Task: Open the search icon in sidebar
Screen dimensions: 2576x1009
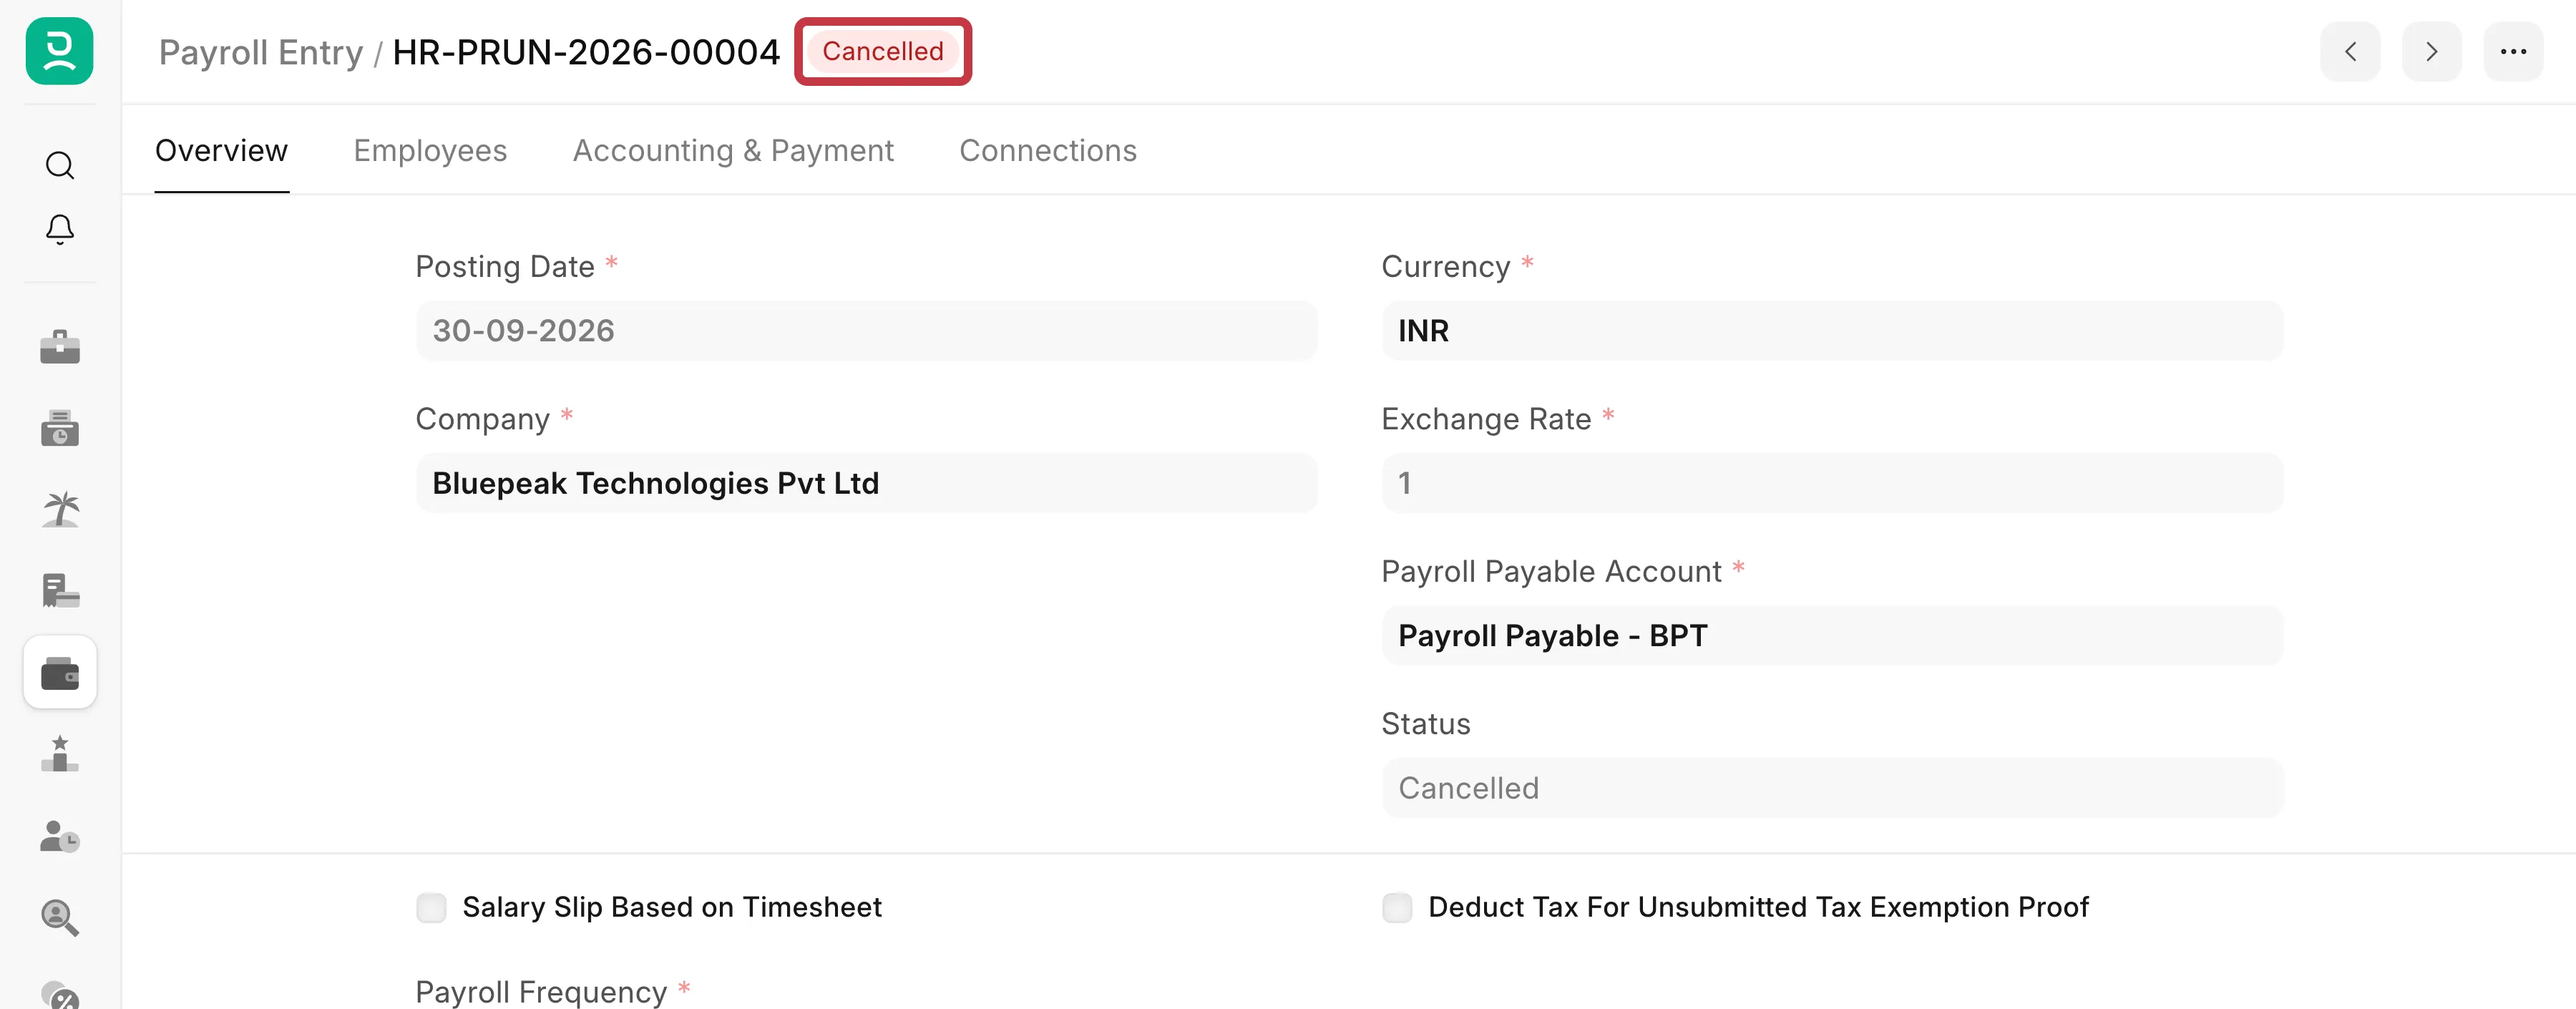Action: (x=60, y=165)
